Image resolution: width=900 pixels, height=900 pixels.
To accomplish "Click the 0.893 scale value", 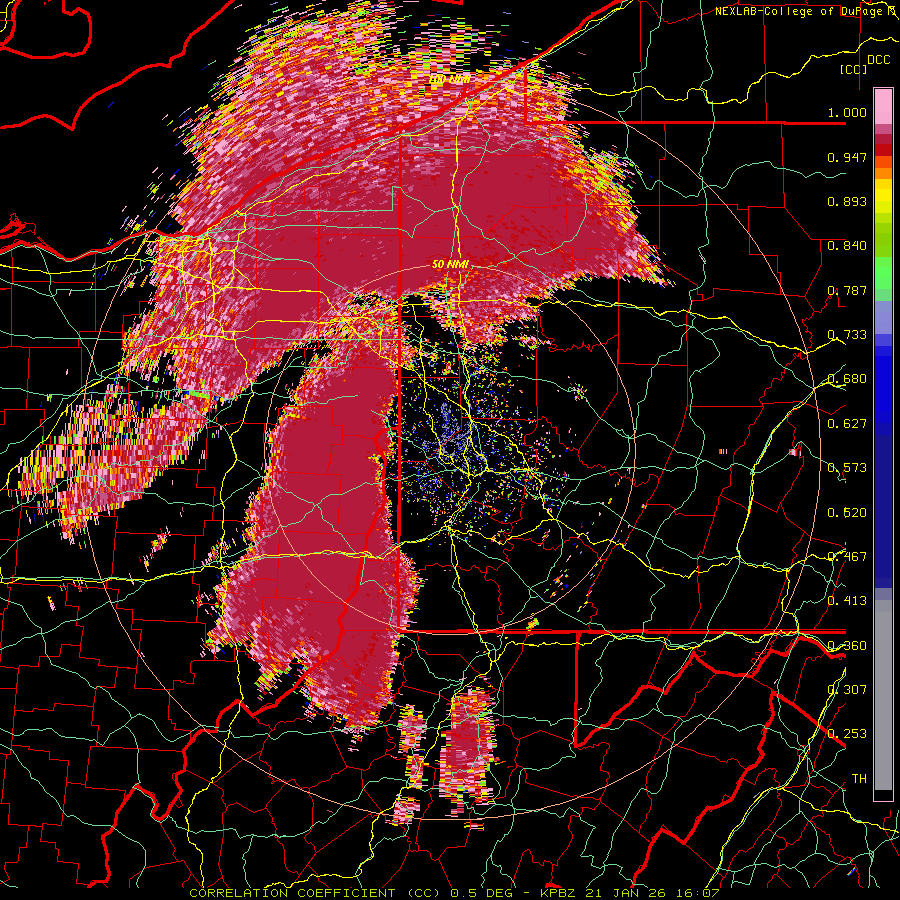I will coord(847,201).
